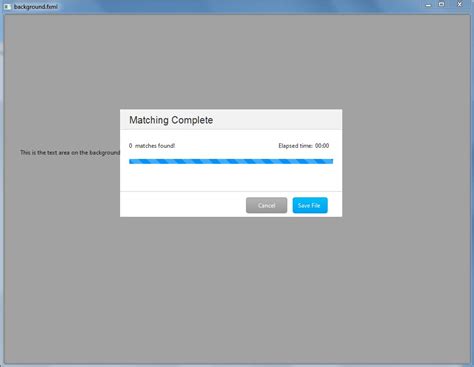Image resolution: width=474 pixels, height=367 pixels.
Task: Click the gray header band right of title
Action: pos(277,120)
